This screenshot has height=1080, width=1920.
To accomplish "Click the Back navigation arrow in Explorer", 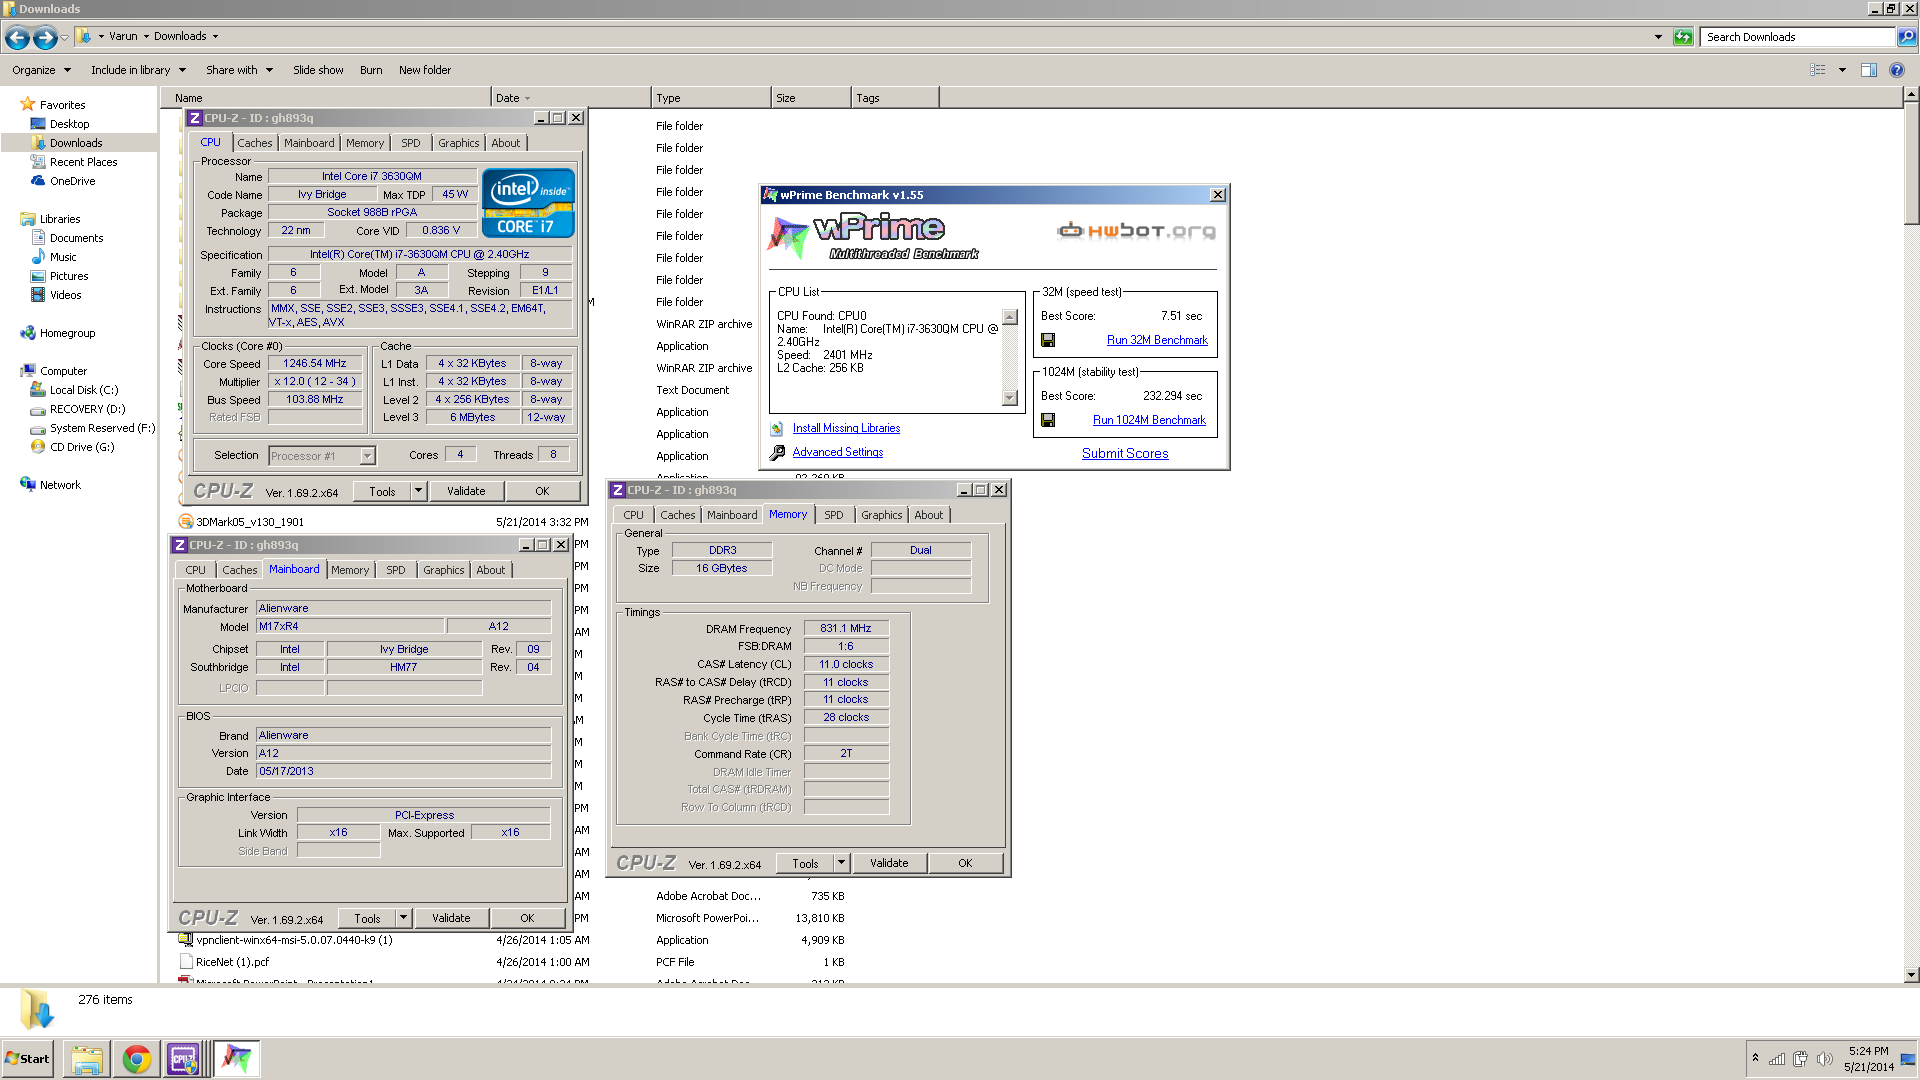I will pos(17,38).
